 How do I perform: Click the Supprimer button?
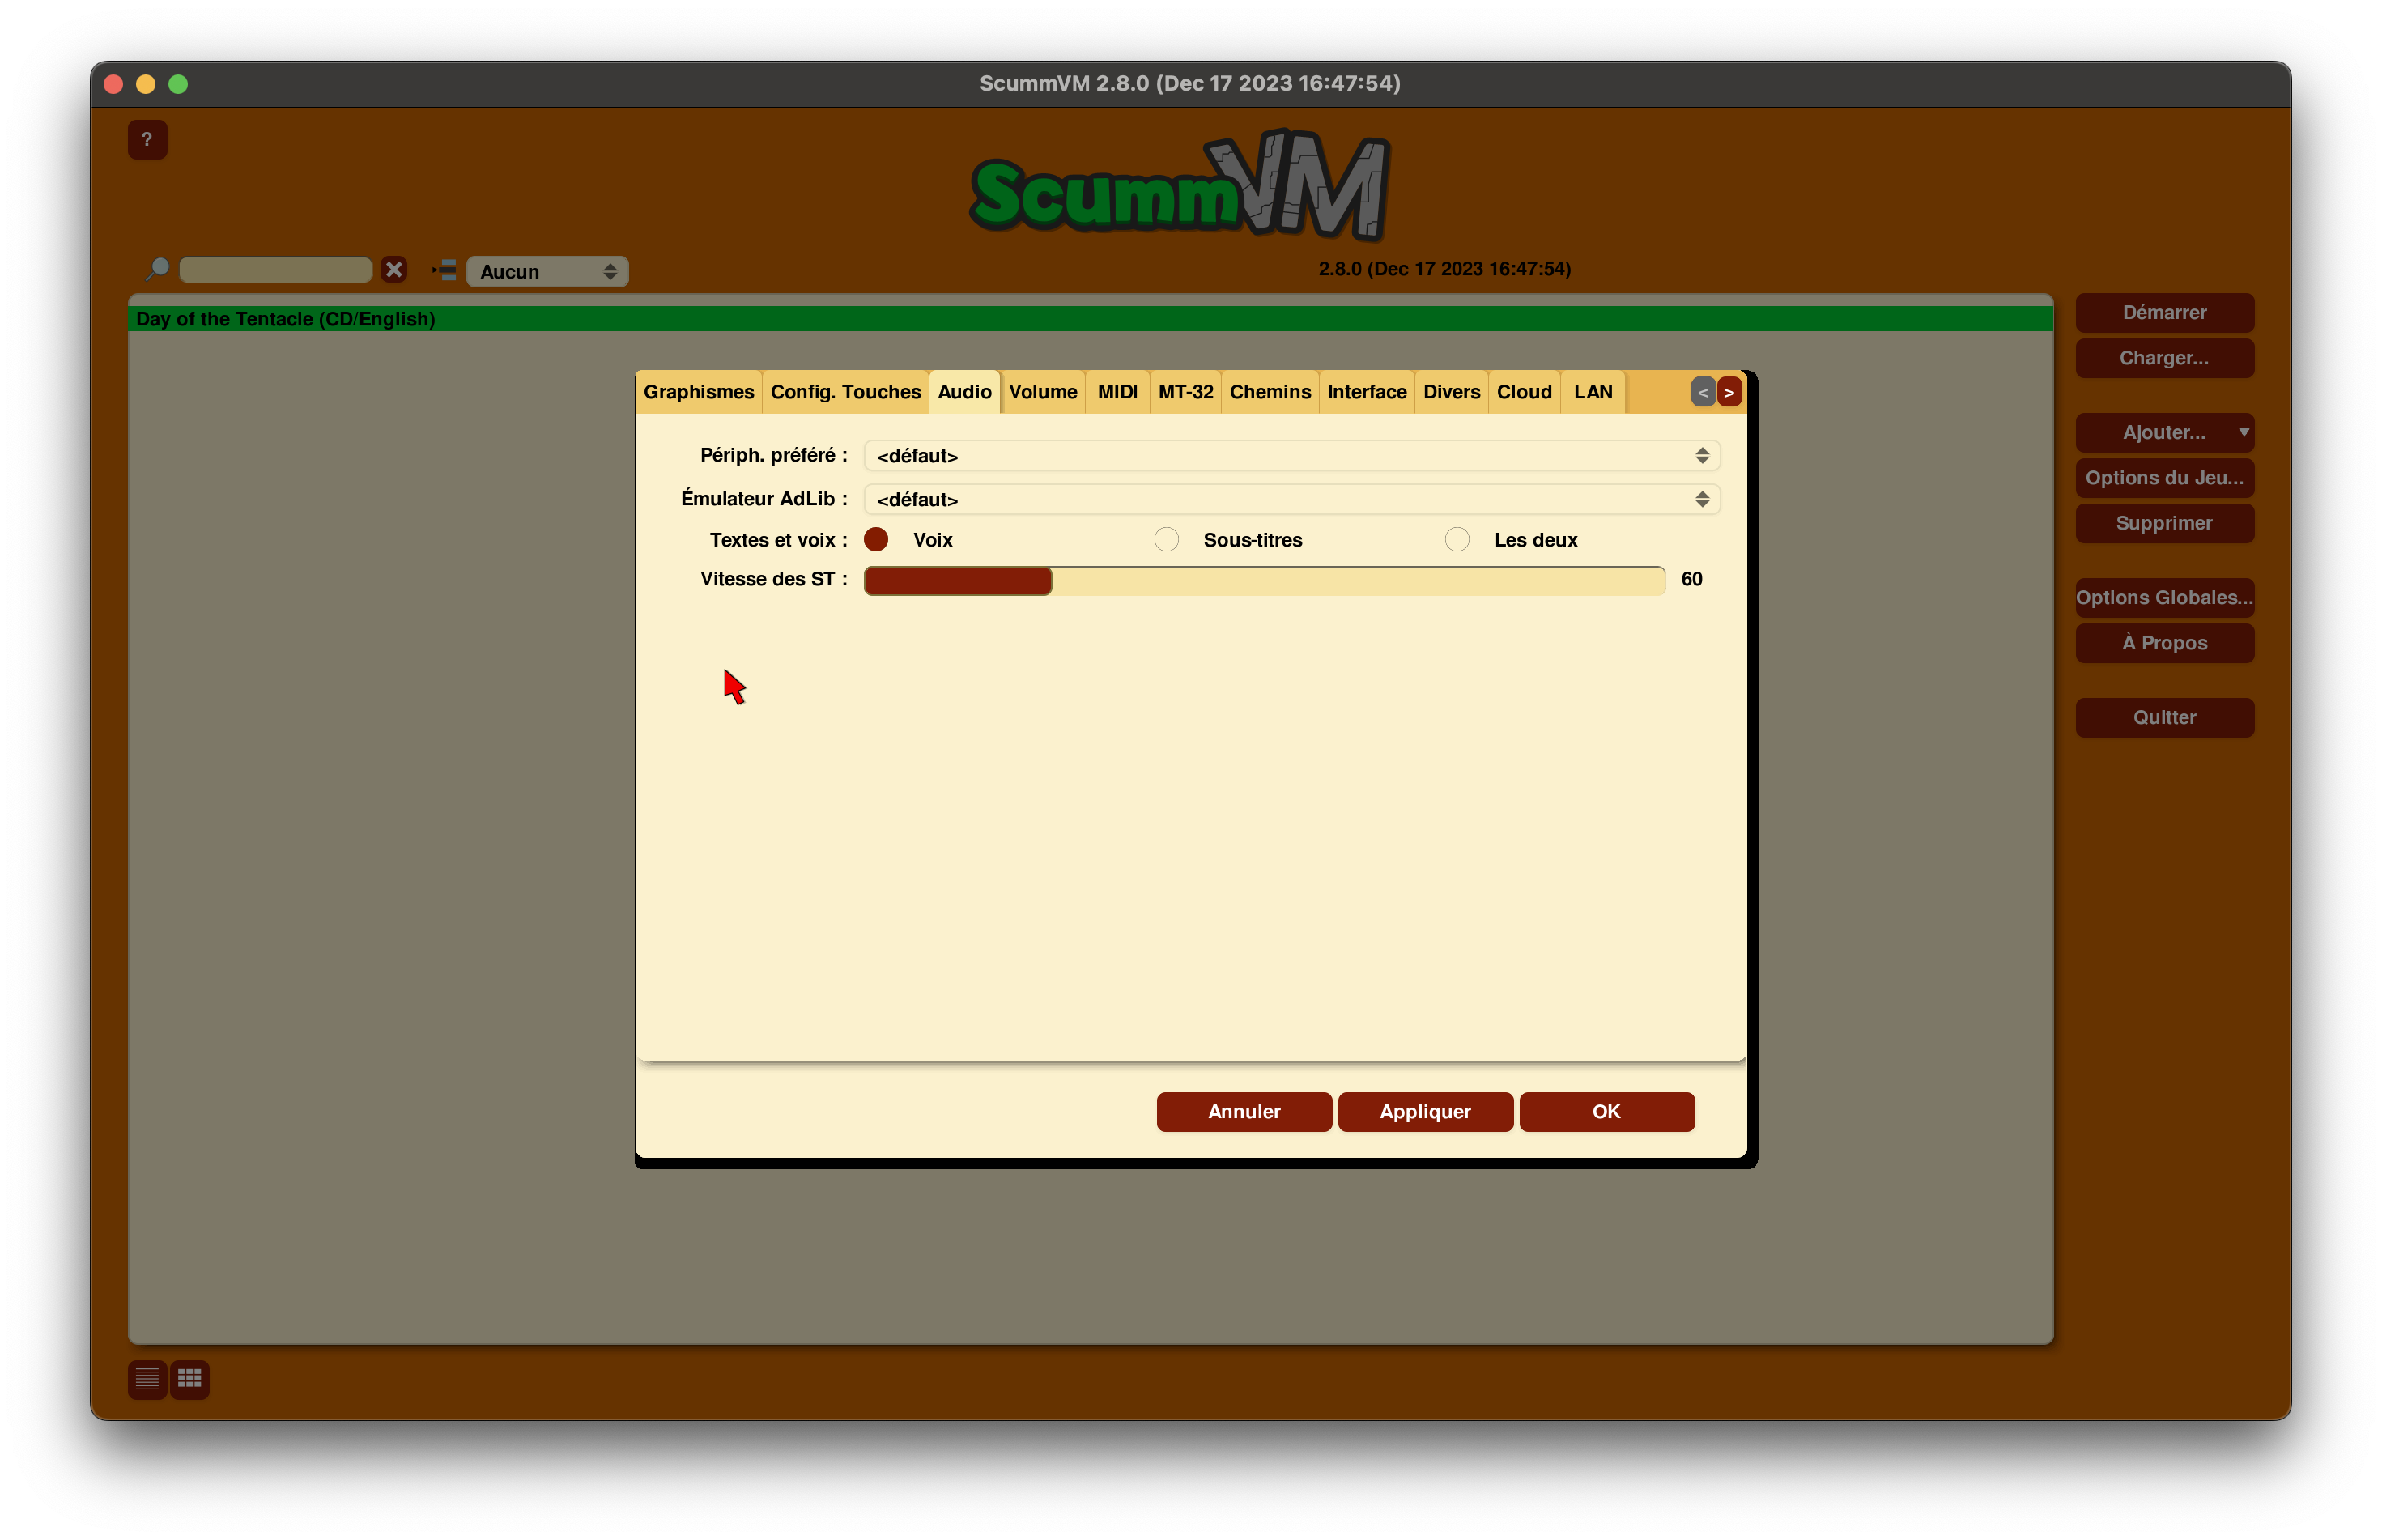click(x=2164, y=523)
